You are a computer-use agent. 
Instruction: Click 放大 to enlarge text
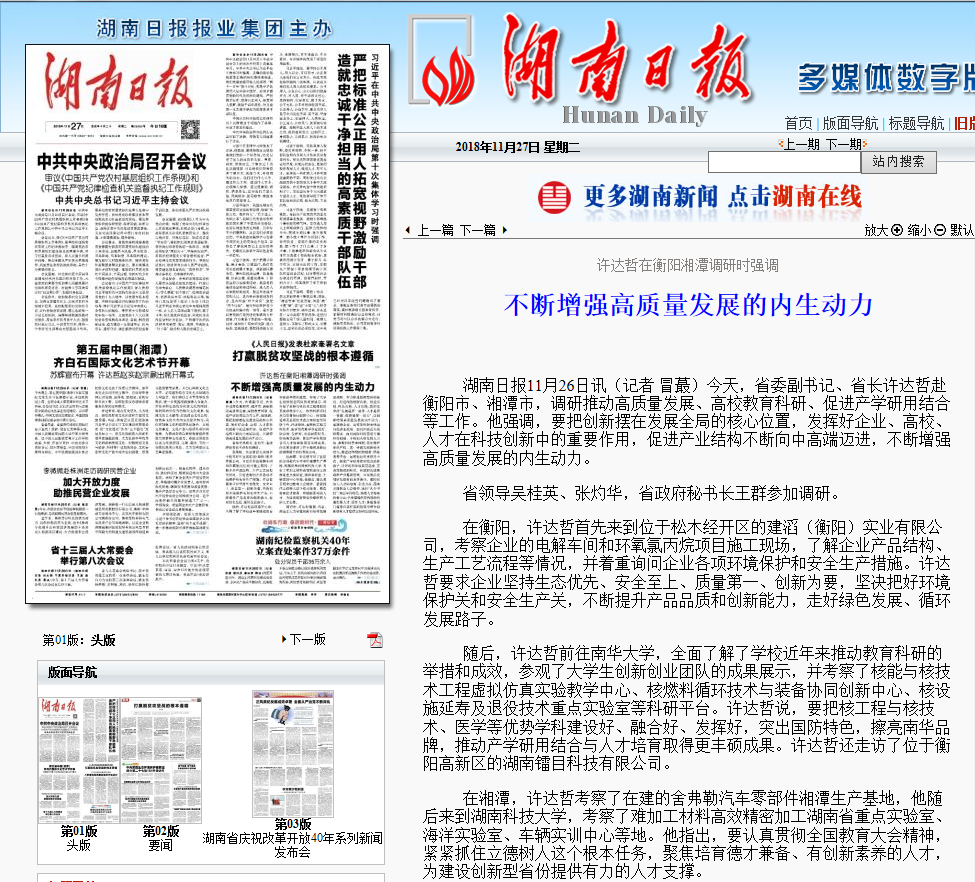[876, 230]
